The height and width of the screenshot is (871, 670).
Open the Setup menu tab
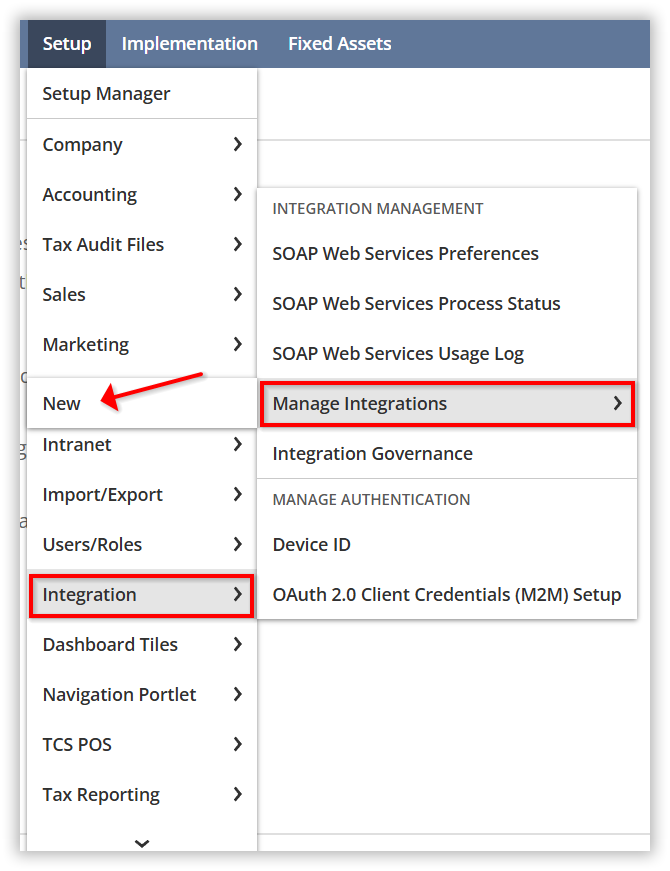tap(67, 44)
